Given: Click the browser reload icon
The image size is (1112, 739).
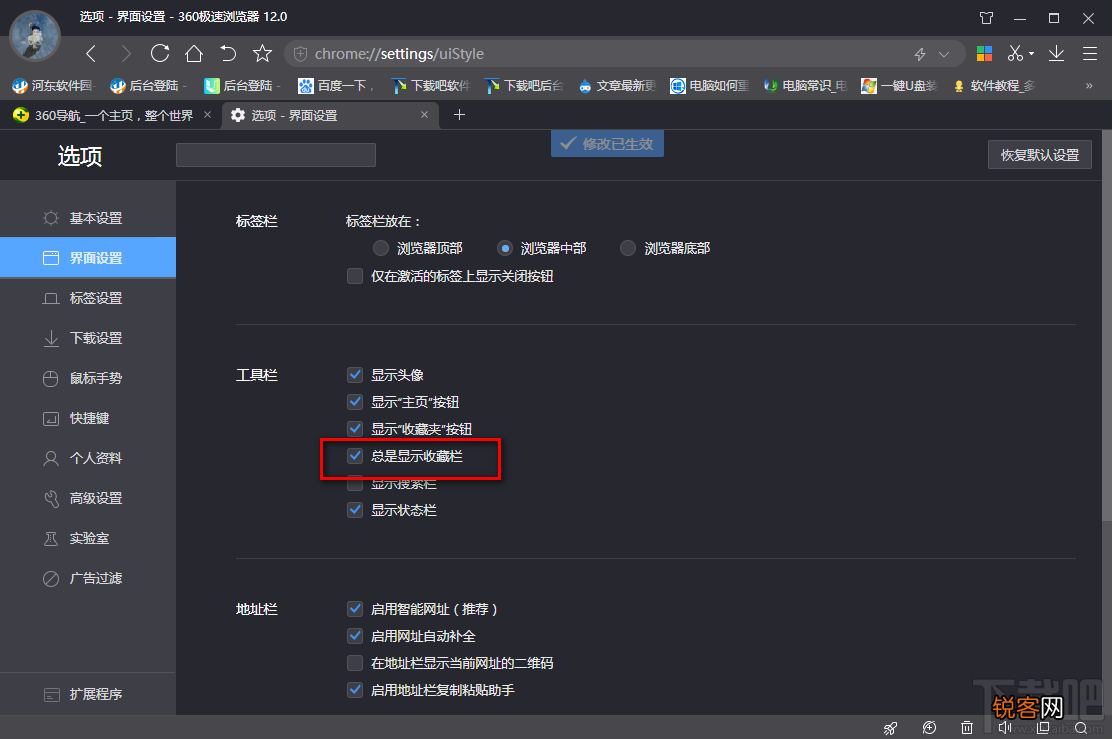Looking at the screenshot, I should pyautogui.click(x=160, y=53).
